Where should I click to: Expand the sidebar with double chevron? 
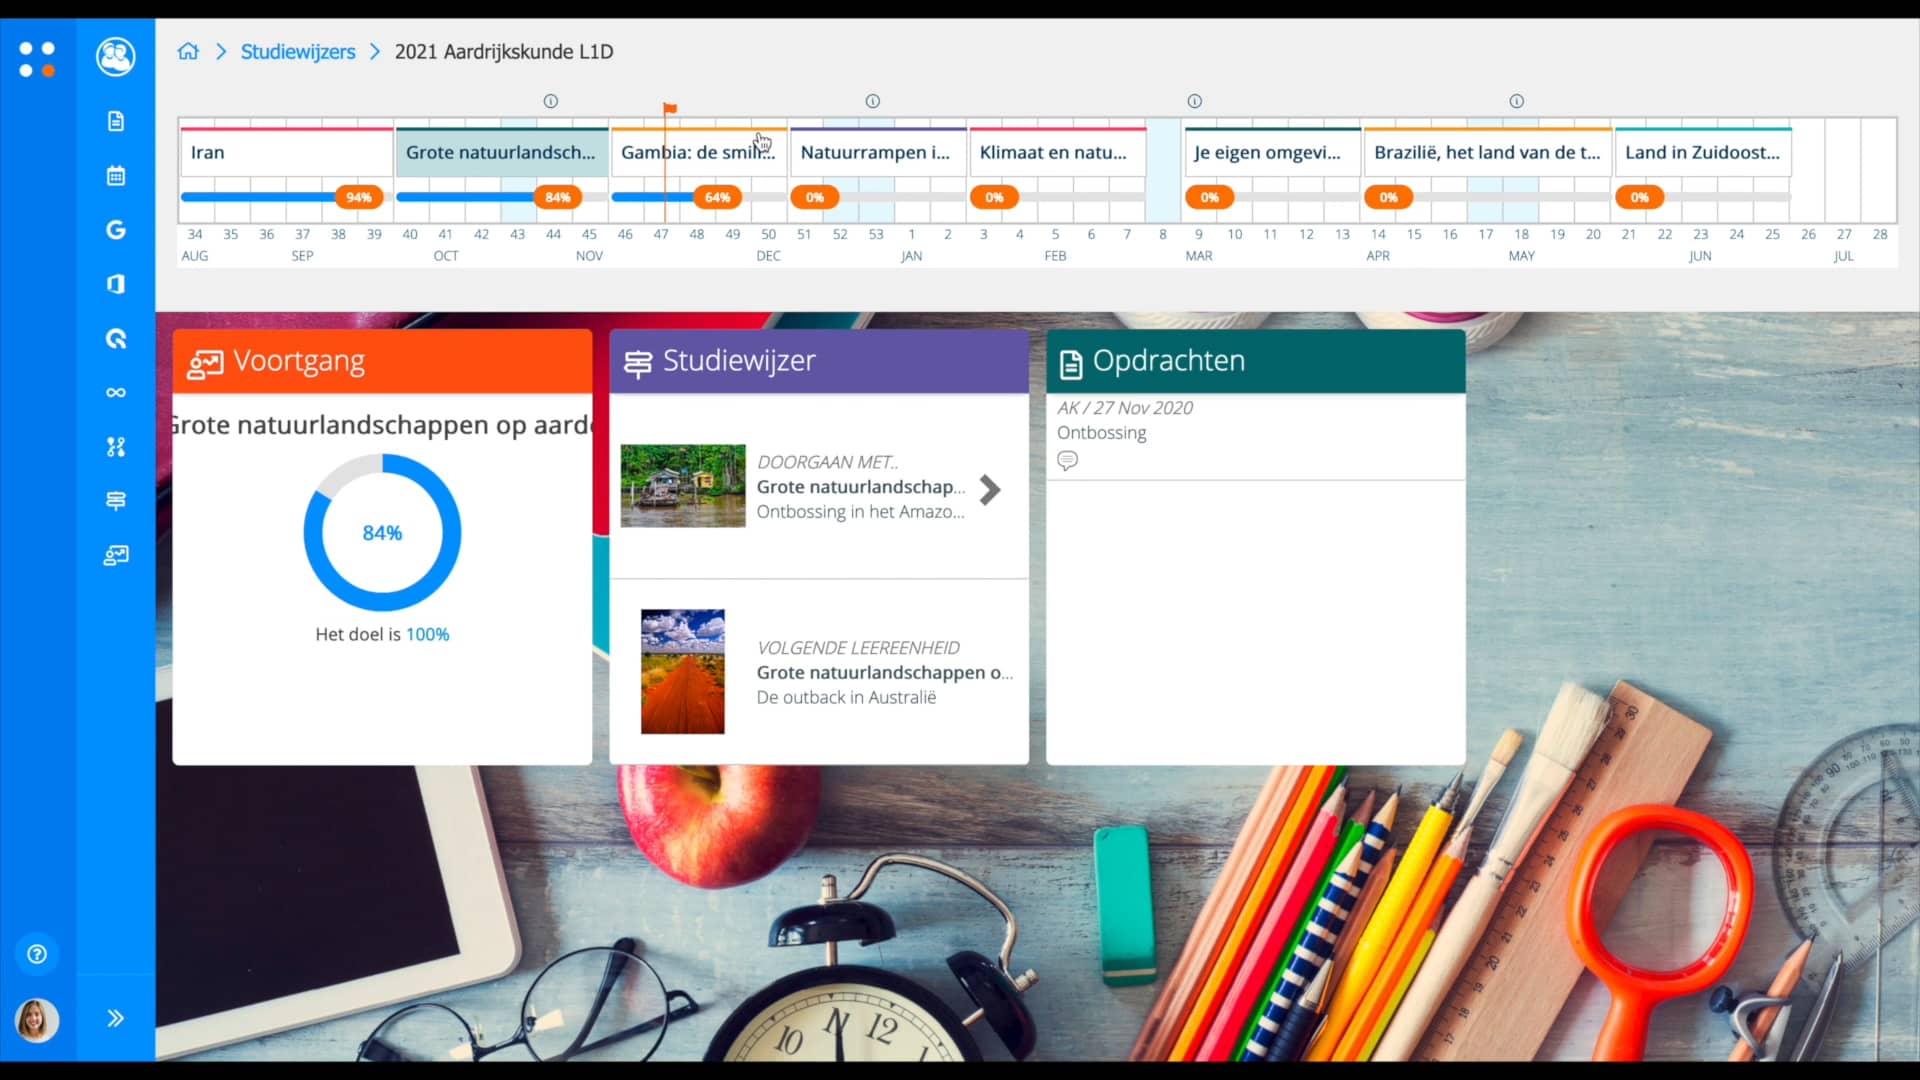[116, 1018]
